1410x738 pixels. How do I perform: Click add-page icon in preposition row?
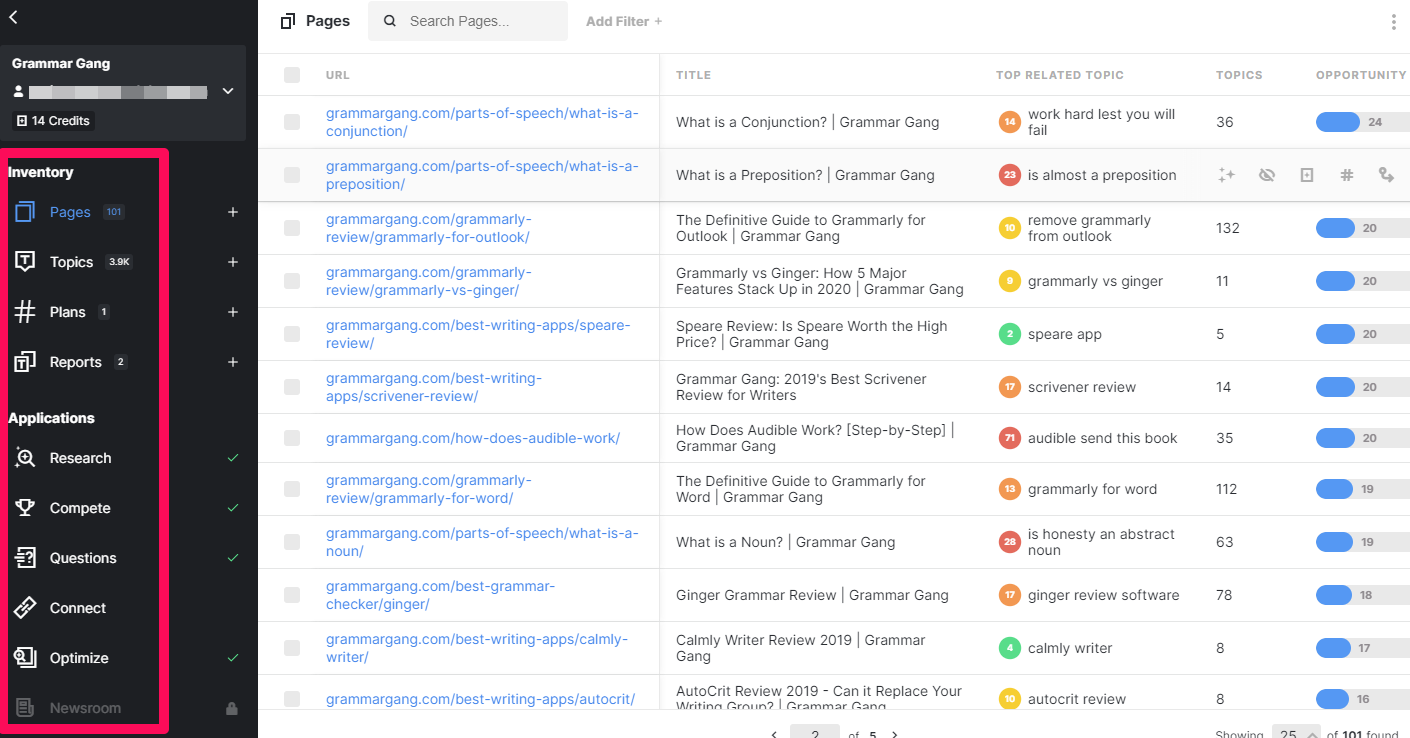[1307, 175]
